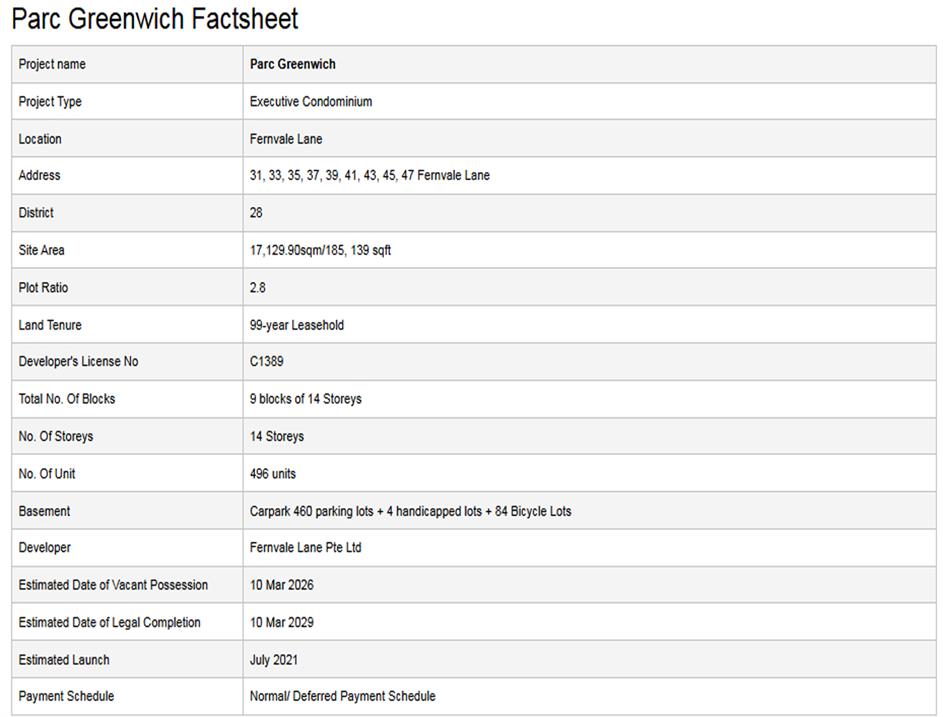Viewport: 943px width, 717px height.
Task: Click the Parc Greenwich Factsheet heading
Action: click(155, 19)
